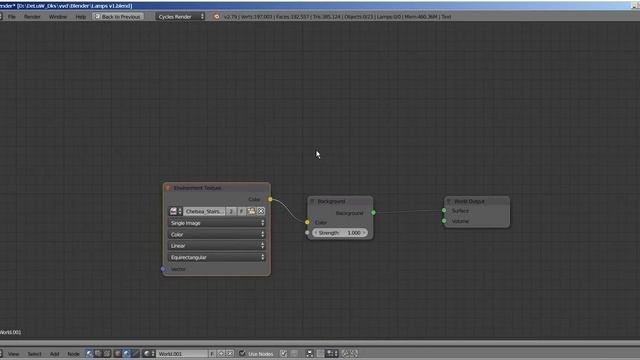Open the Window menu
Screen dimensions: 640x360
[58, 17]
